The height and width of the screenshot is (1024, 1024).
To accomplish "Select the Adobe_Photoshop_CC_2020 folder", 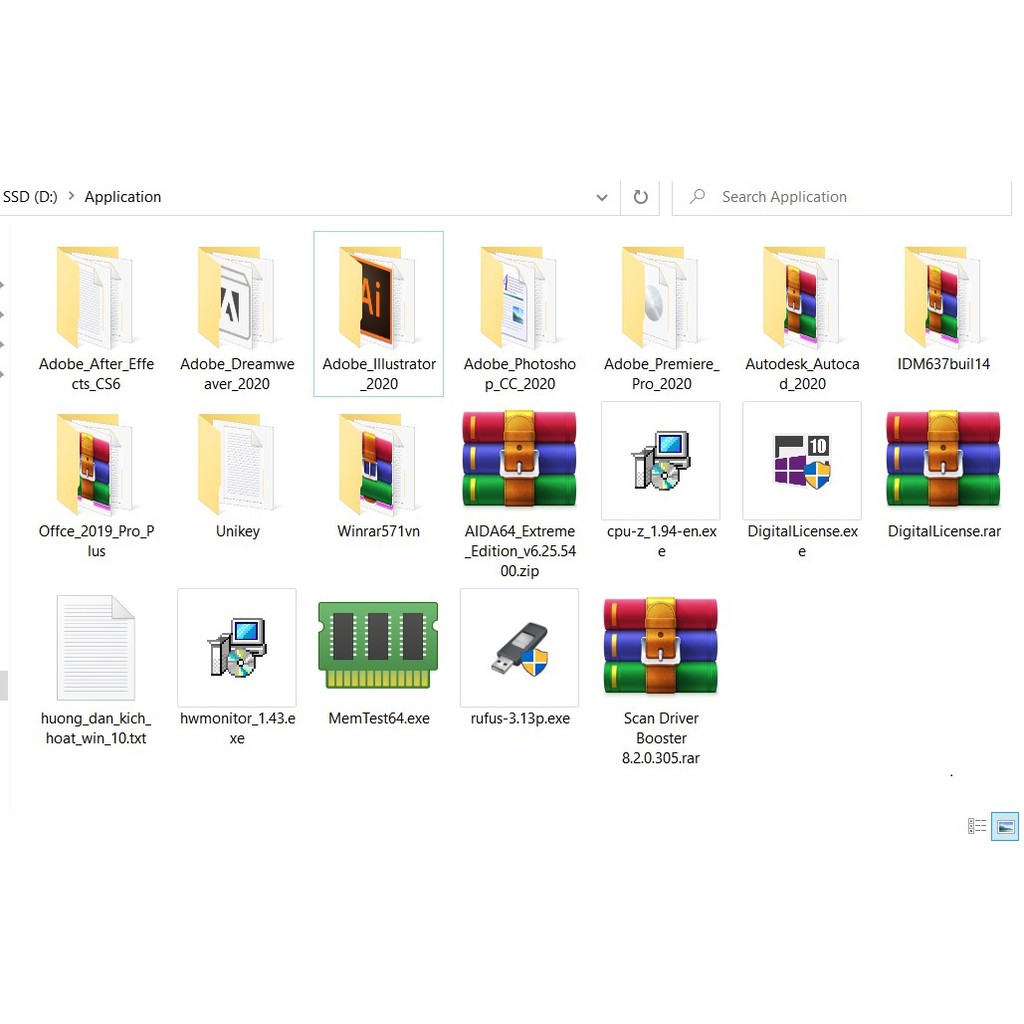I will (519, 298).
